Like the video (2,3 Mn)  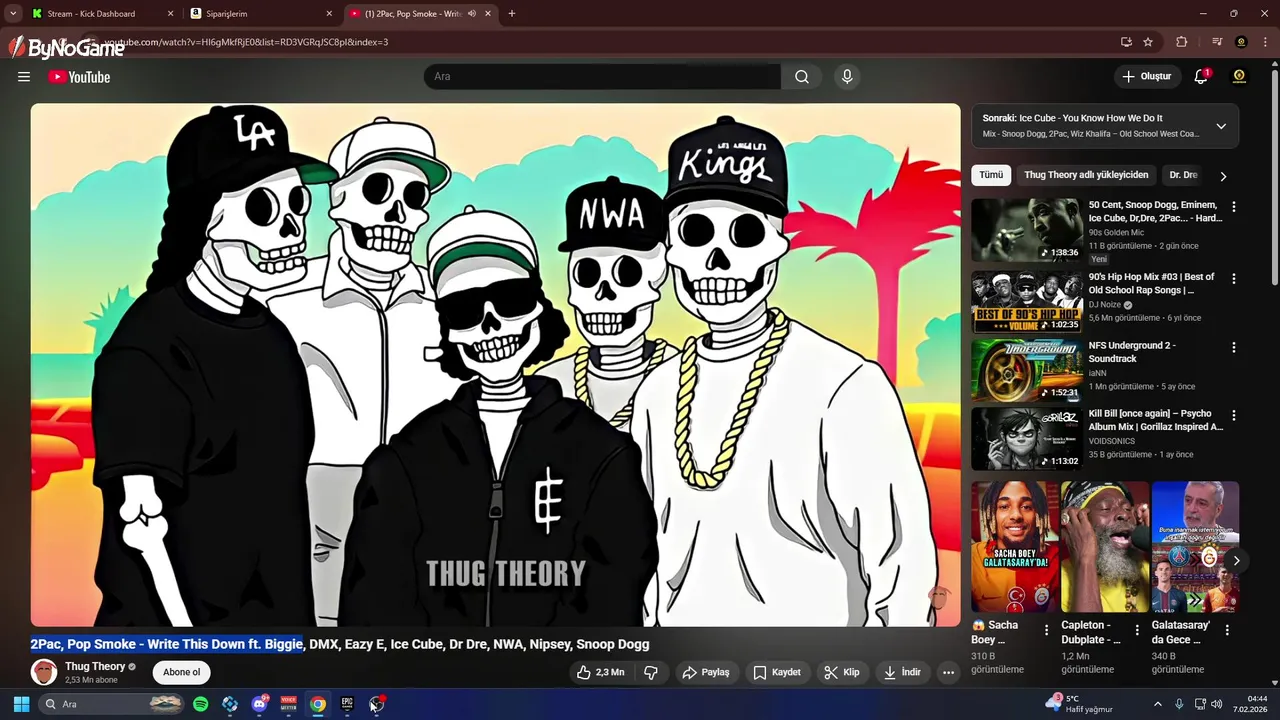coord(600,673)
